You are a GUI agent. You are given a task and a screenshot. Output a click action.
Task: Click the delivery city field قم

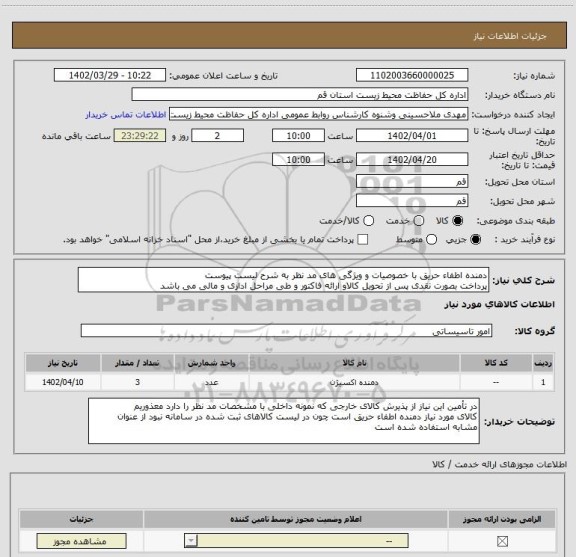412,201
